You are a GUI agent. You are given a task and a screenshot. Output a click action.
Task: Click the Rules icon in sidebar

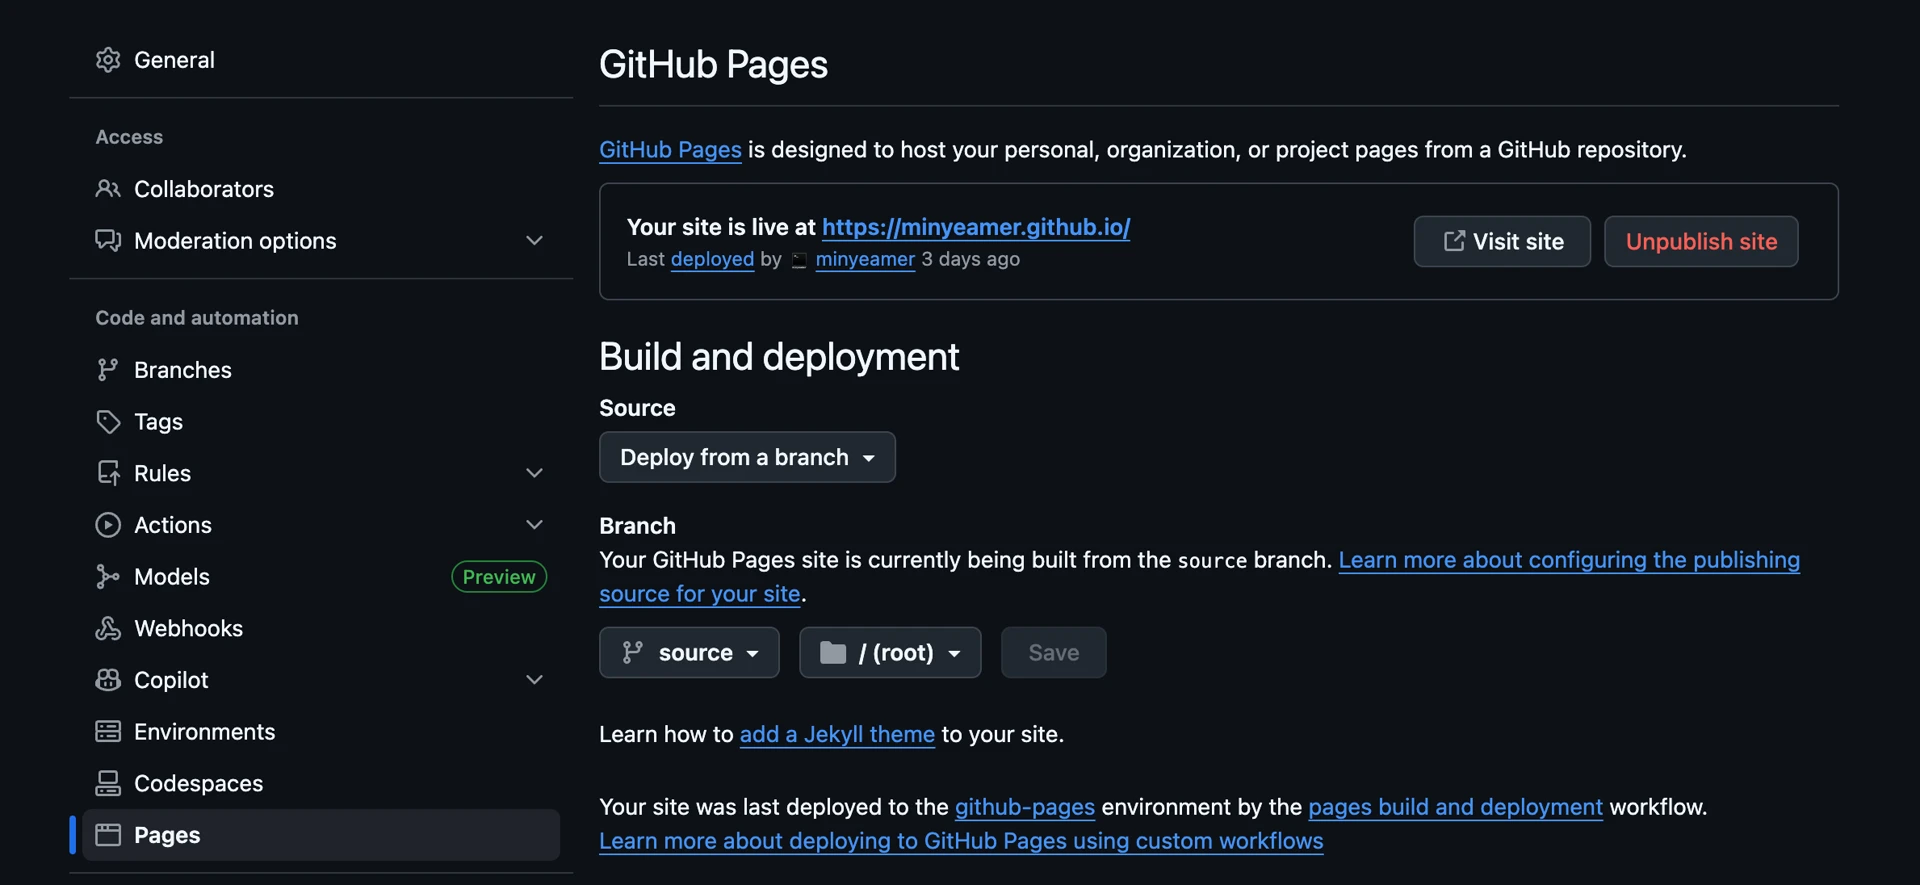[108, 473]
